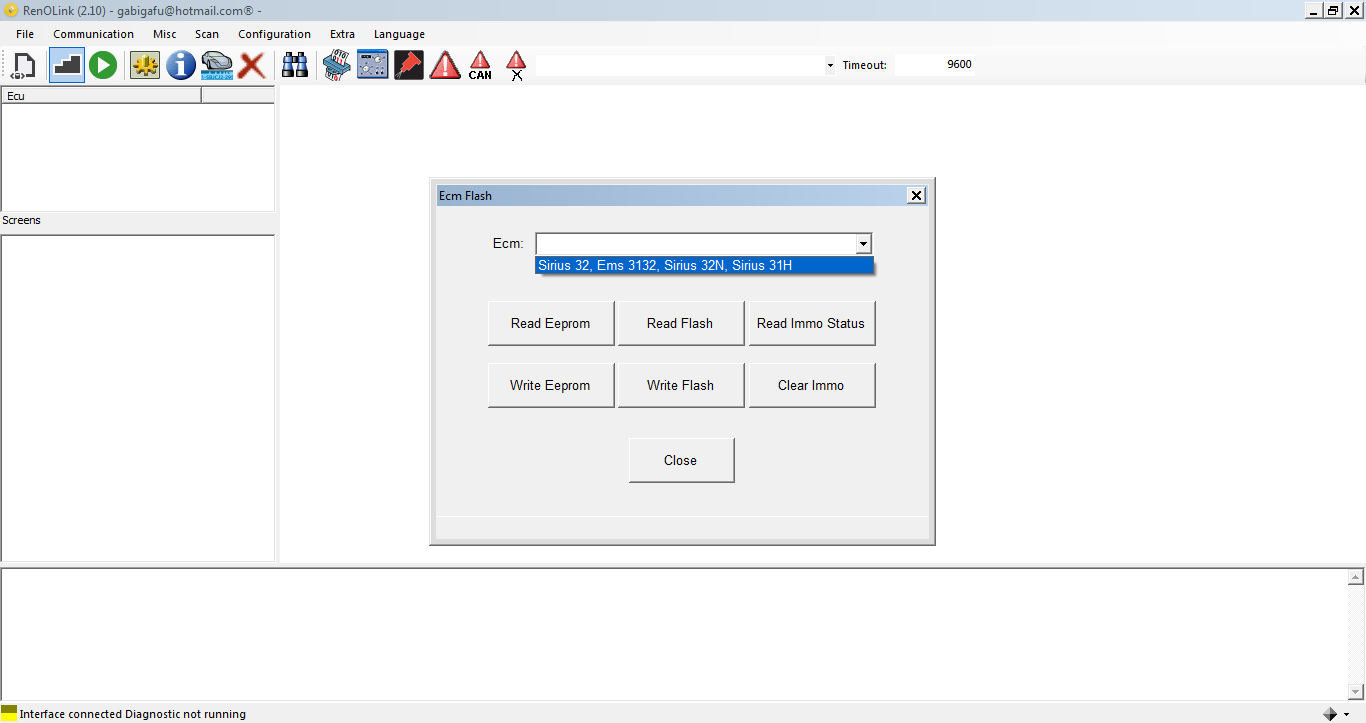Open the Scan menu

207,34
